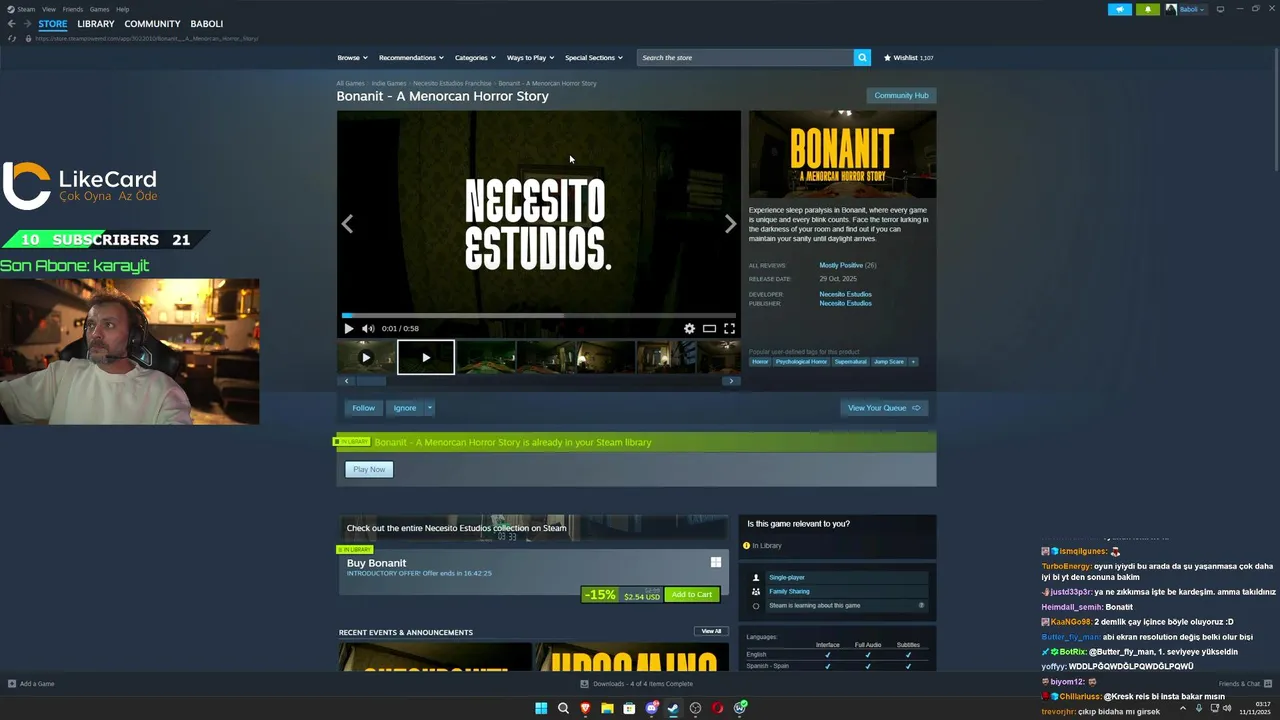Click View Your Queue button
Image resolution: width=1280 pixels, height=720 pixels.
click(884, 408)
